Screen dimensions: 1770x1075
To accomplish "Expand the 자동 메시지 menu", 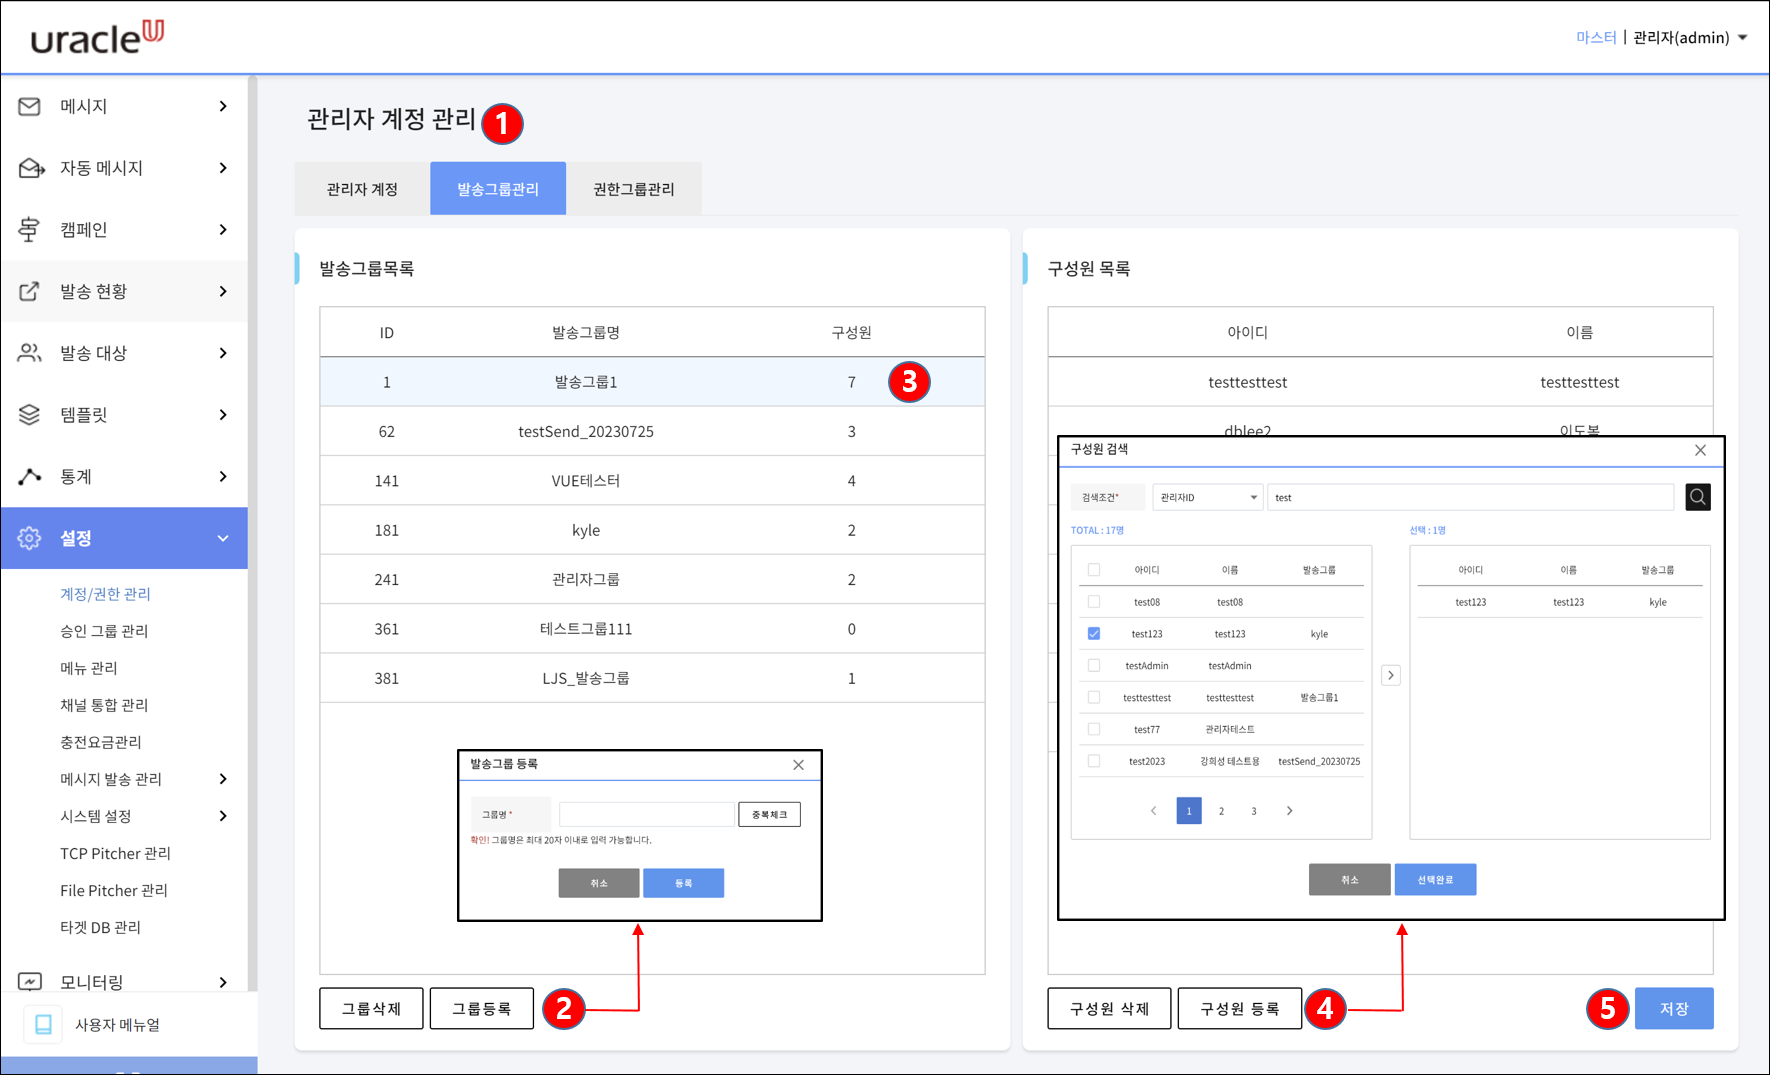I will [223, 168].
